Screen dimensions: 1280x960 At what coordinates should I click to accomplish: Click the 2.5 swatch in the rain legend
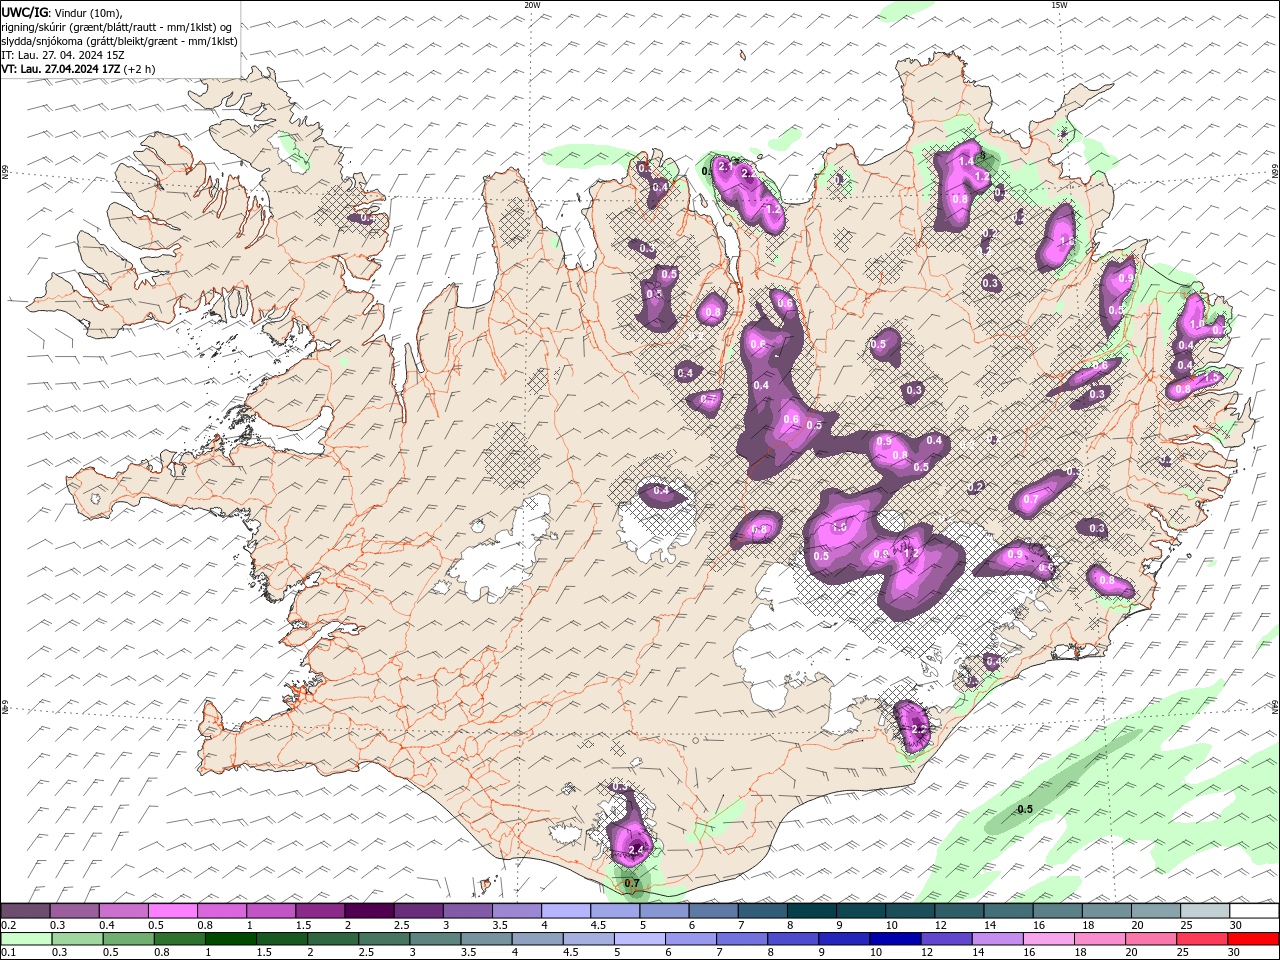coord(384,939)
